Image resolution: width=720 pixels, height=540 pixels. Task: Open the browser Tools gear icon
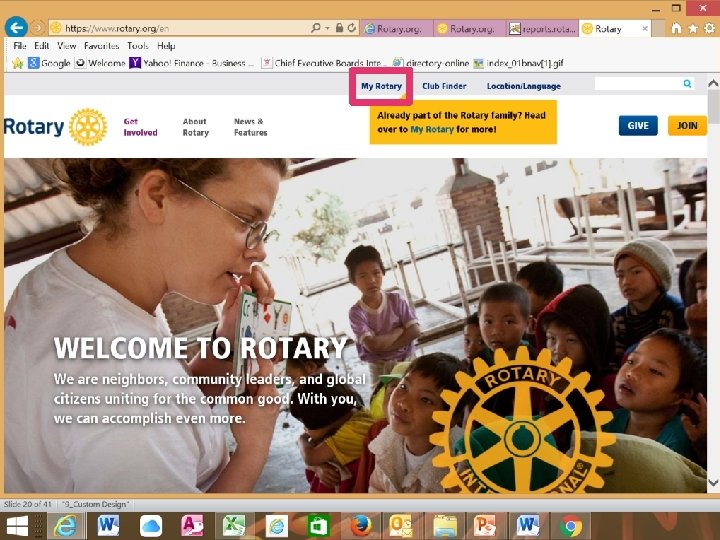point(709,28)
